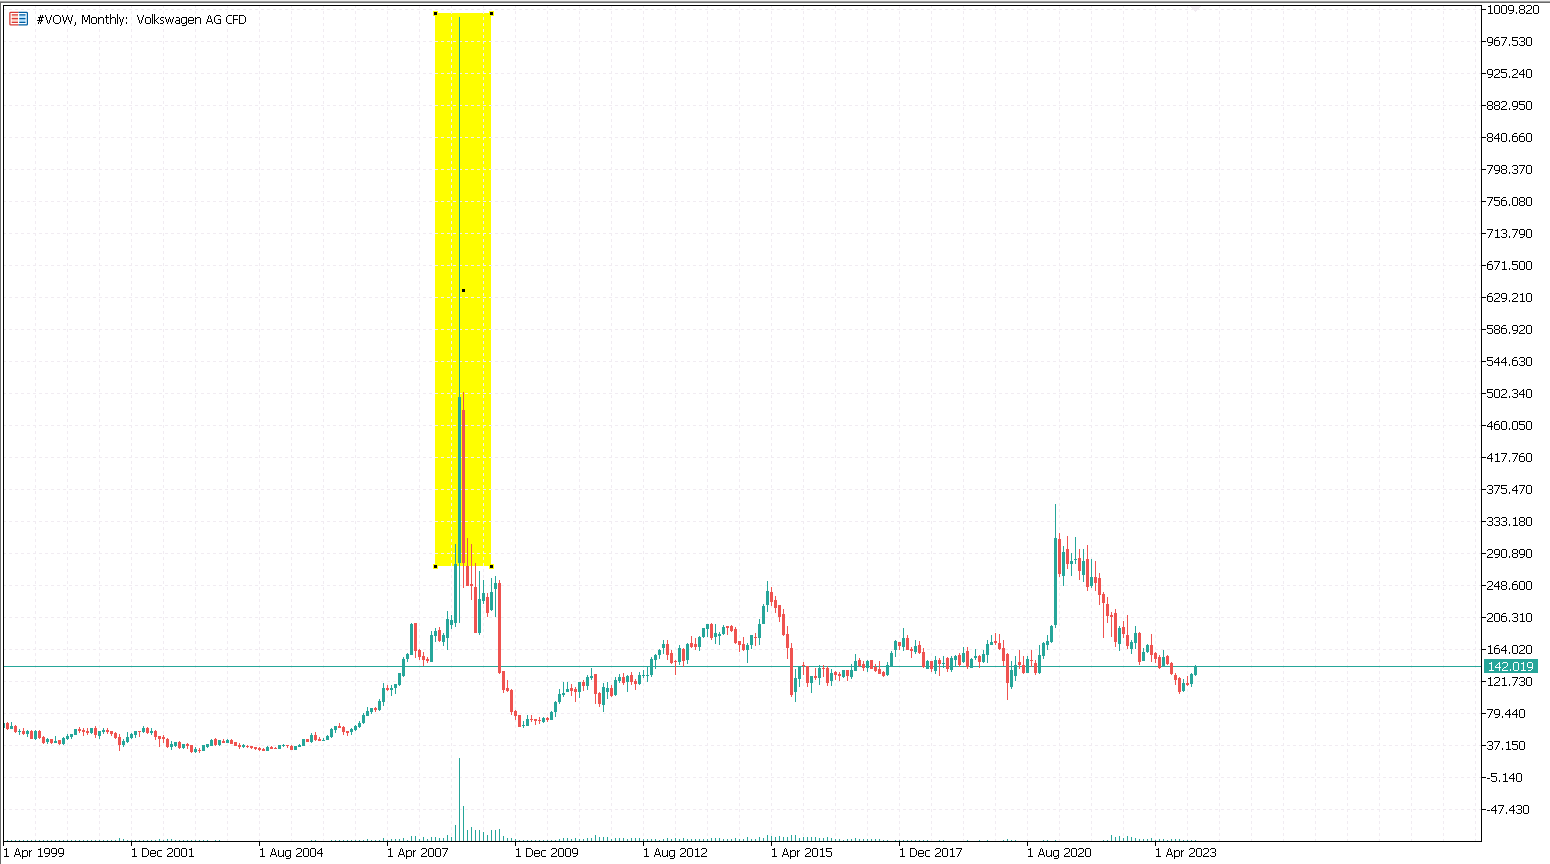Click the tallest volume bar near 2008
The width and height of the screenshot is (1550, 864).
point(460,799)
